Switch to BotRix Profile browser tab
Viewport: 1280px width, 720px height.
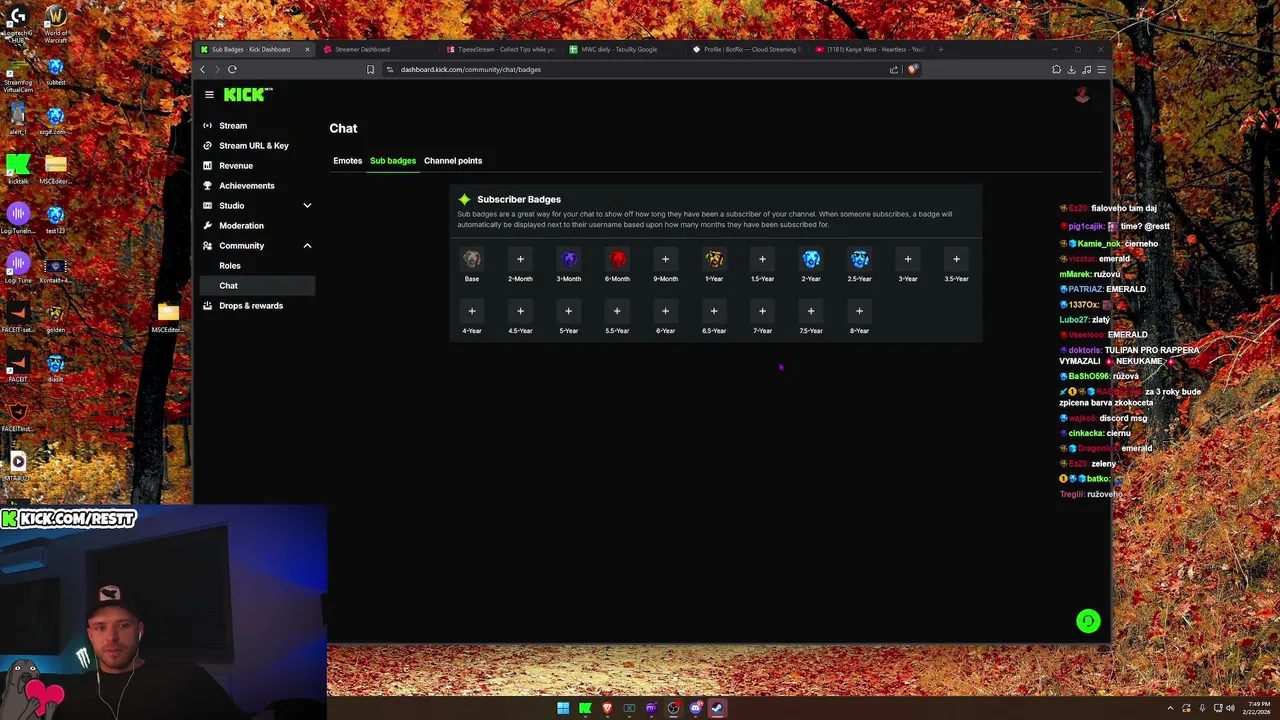(745, 49)
